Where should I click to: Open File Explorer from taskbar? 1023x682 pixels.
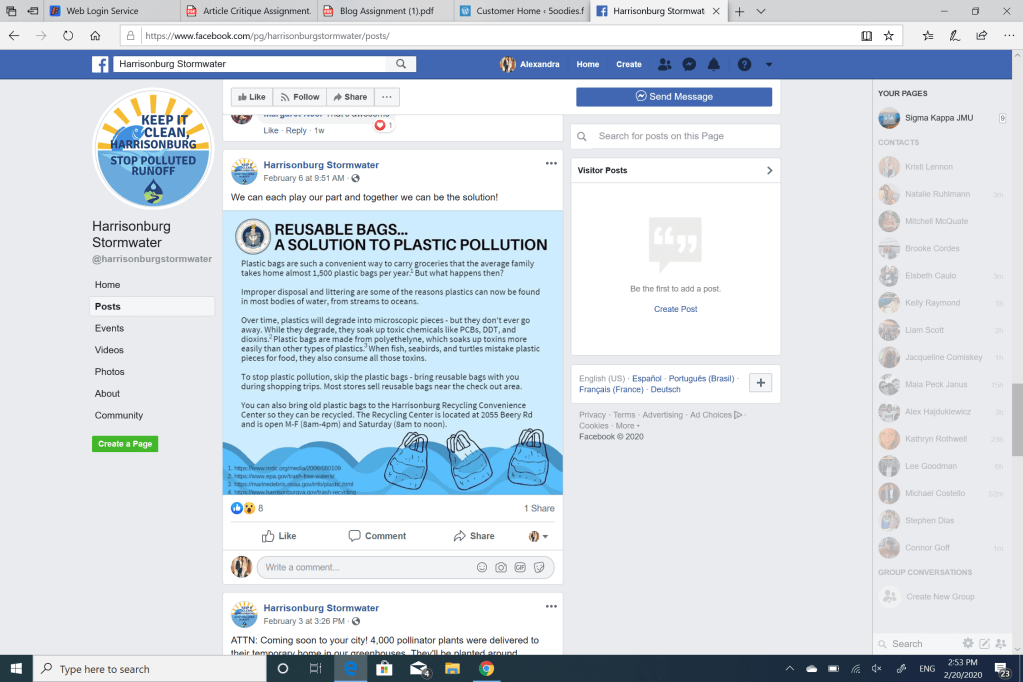pyautogui.click(x=452, y=668)
